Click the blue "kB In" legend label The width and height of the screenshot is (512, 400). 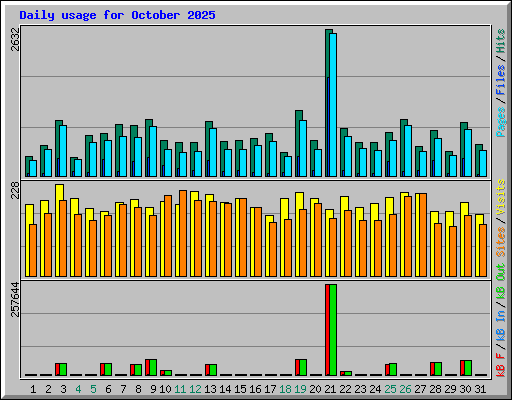click(x=501, y=325)
